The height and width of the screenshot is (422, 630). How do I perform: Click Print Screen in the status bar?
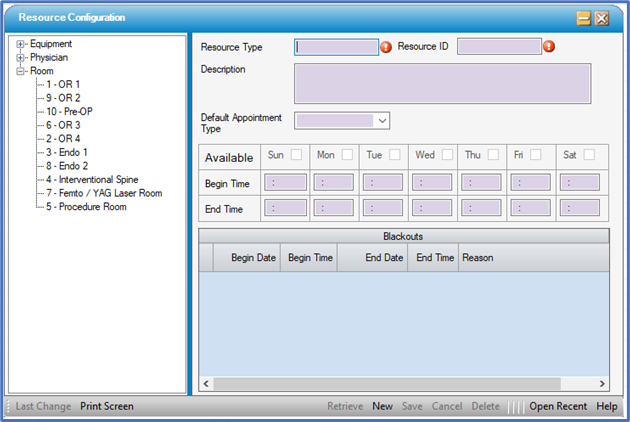pyautogui.click(x=107, y=407)
